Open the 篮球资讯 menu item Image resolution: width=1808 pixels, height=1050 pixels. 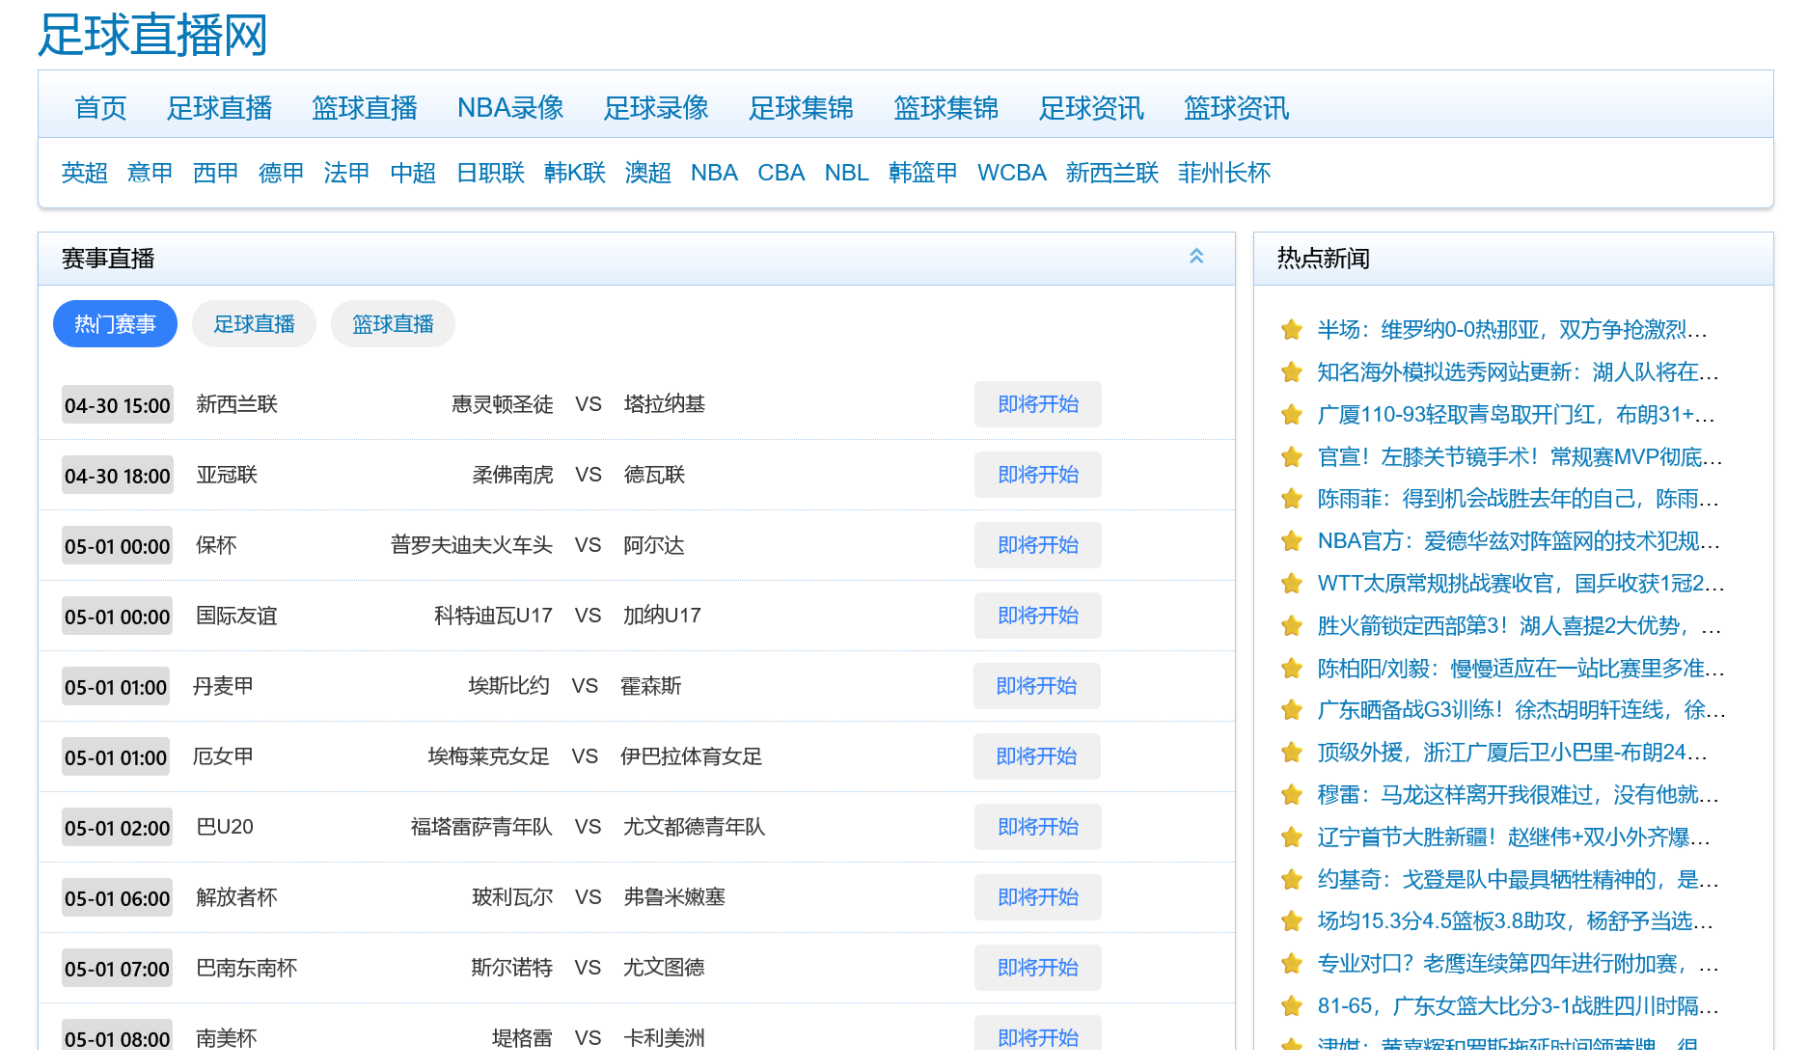(x=1236, y=108)
